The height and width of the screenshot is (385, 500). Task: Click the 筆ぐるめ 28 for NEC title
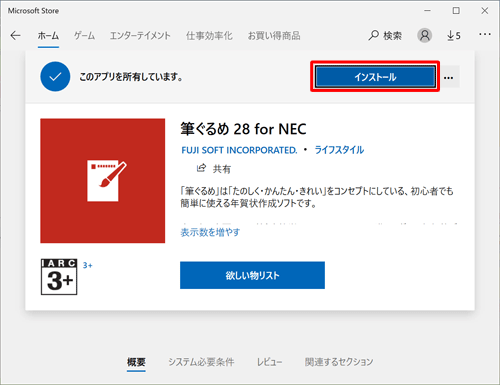point(243,129)
